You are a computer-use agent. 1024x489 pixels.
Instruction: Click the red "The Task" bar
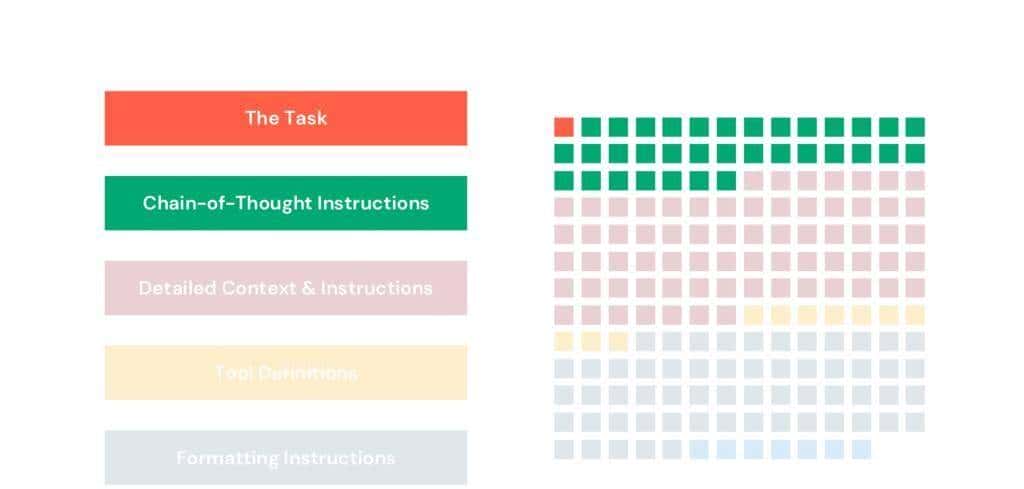(285, 118)
